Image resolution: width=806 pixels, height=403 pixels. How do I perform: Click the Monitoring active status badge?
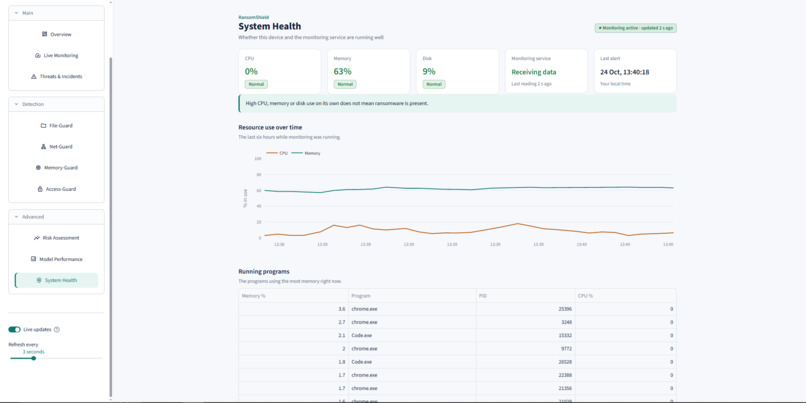(635, 28)
